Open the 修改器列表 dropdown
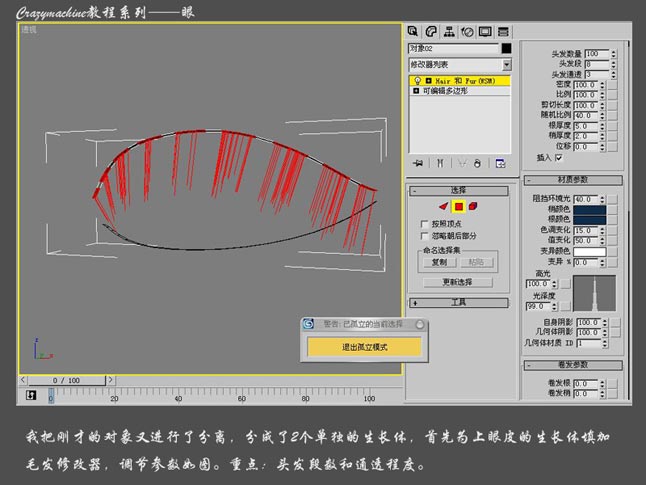 coord(506,65)
